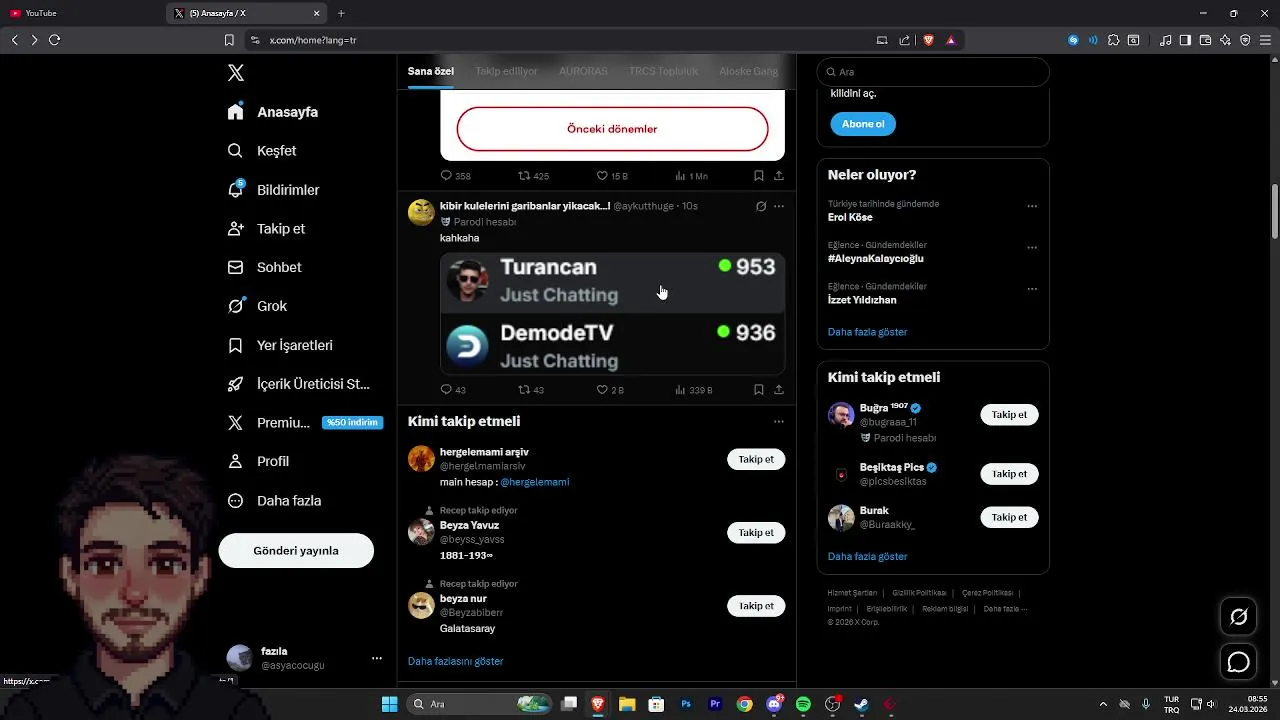Open options for İzzet Yıldızhan trend
The image size is (1280, 720).
tap(1032, 289)
